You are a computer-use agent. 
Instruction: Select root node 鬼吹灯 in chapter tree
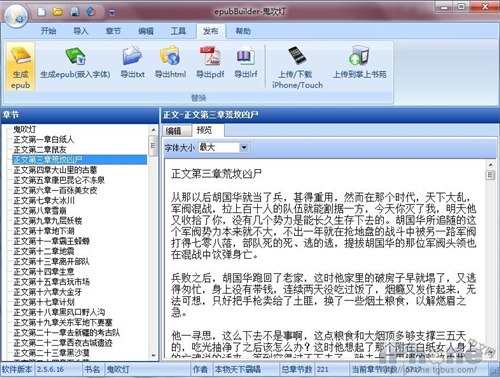pyautogui.click(x=25, y=129)
